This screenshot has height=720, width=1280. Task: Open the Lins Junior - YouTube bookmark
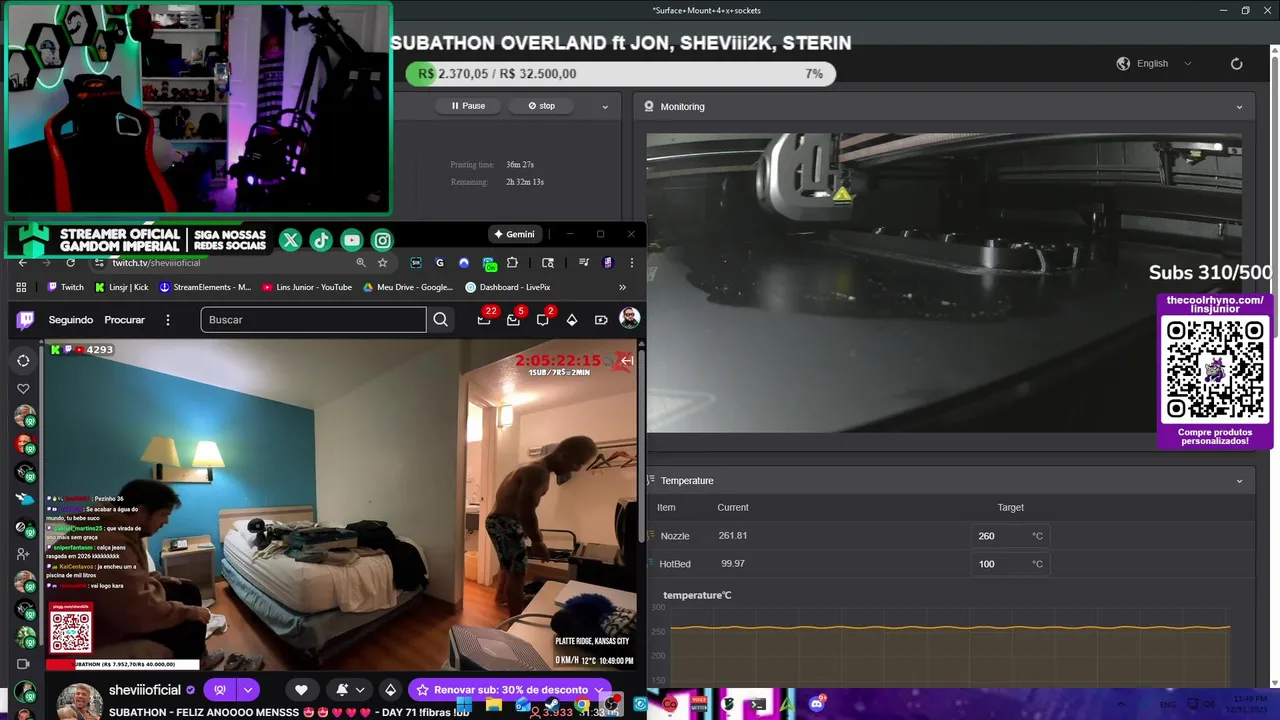(307, 287)
